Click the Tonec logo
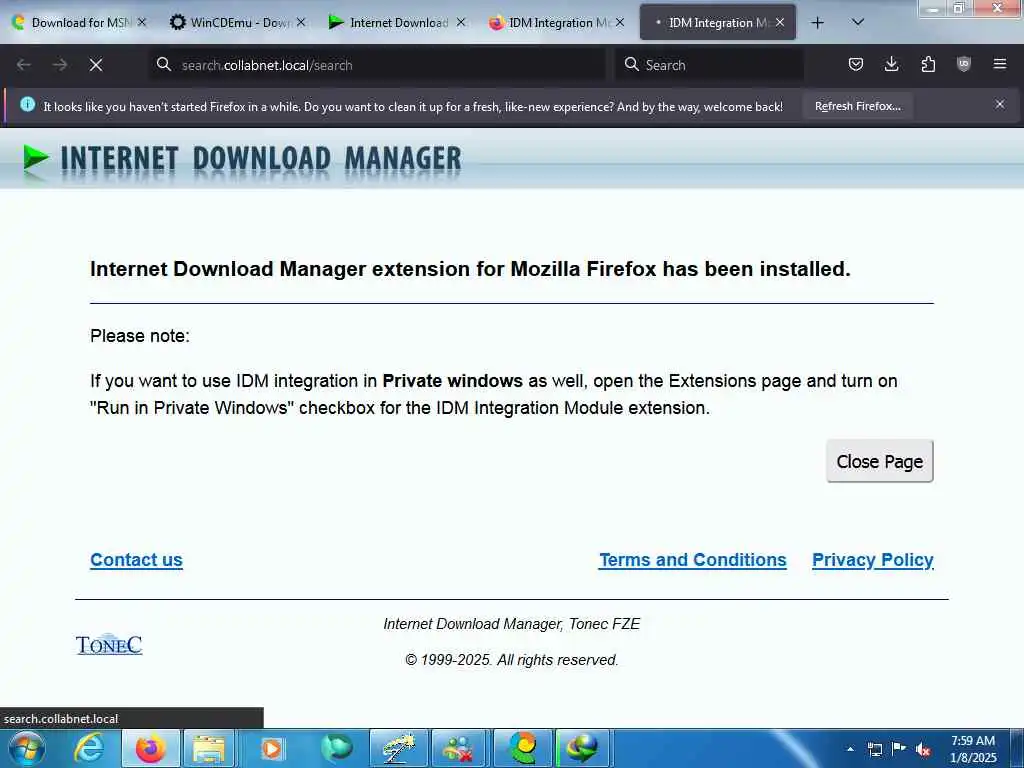 coord(109,644)
